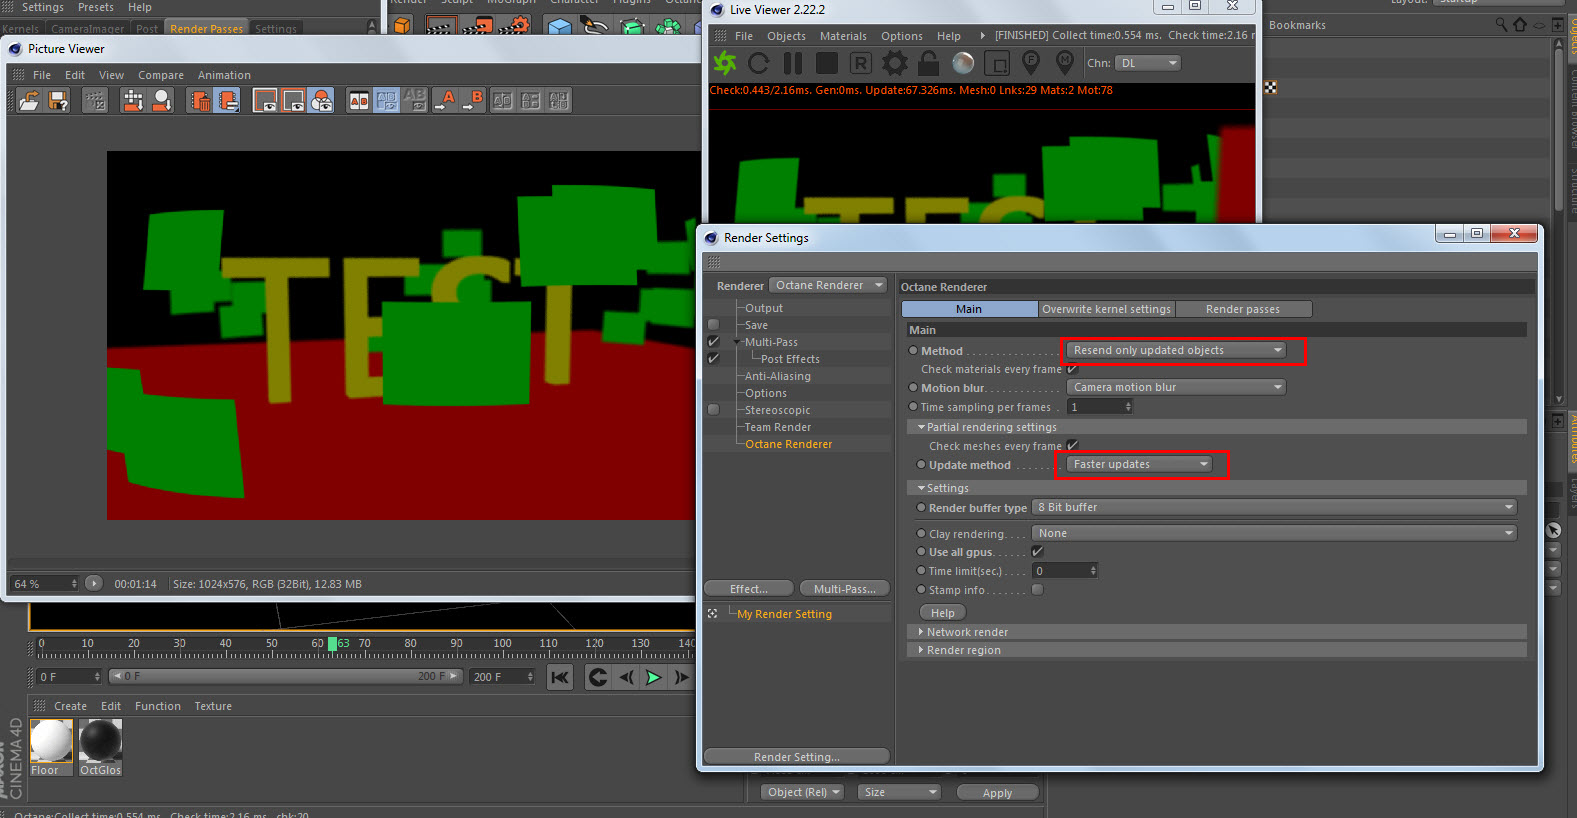Step to previous frame in timeline
1577x818 pixels.
[626, 677]
